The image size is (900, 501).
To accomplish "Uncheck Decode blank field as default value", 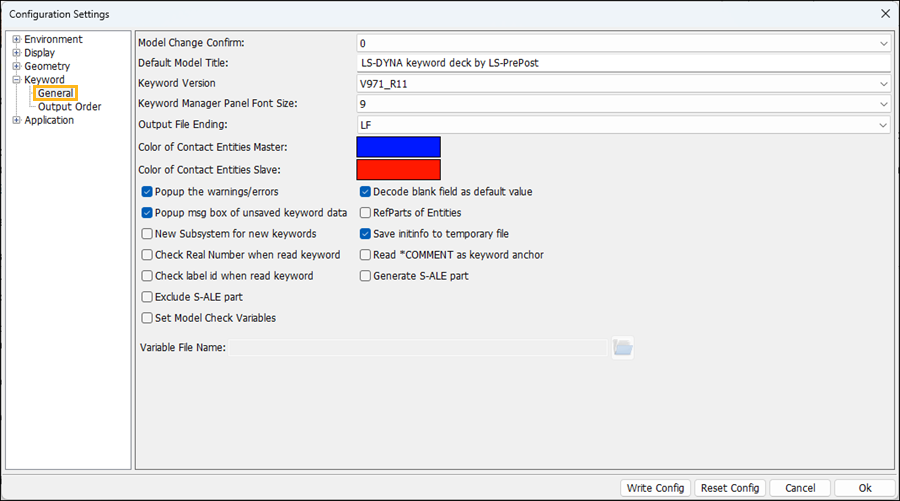I will (365, 192).
